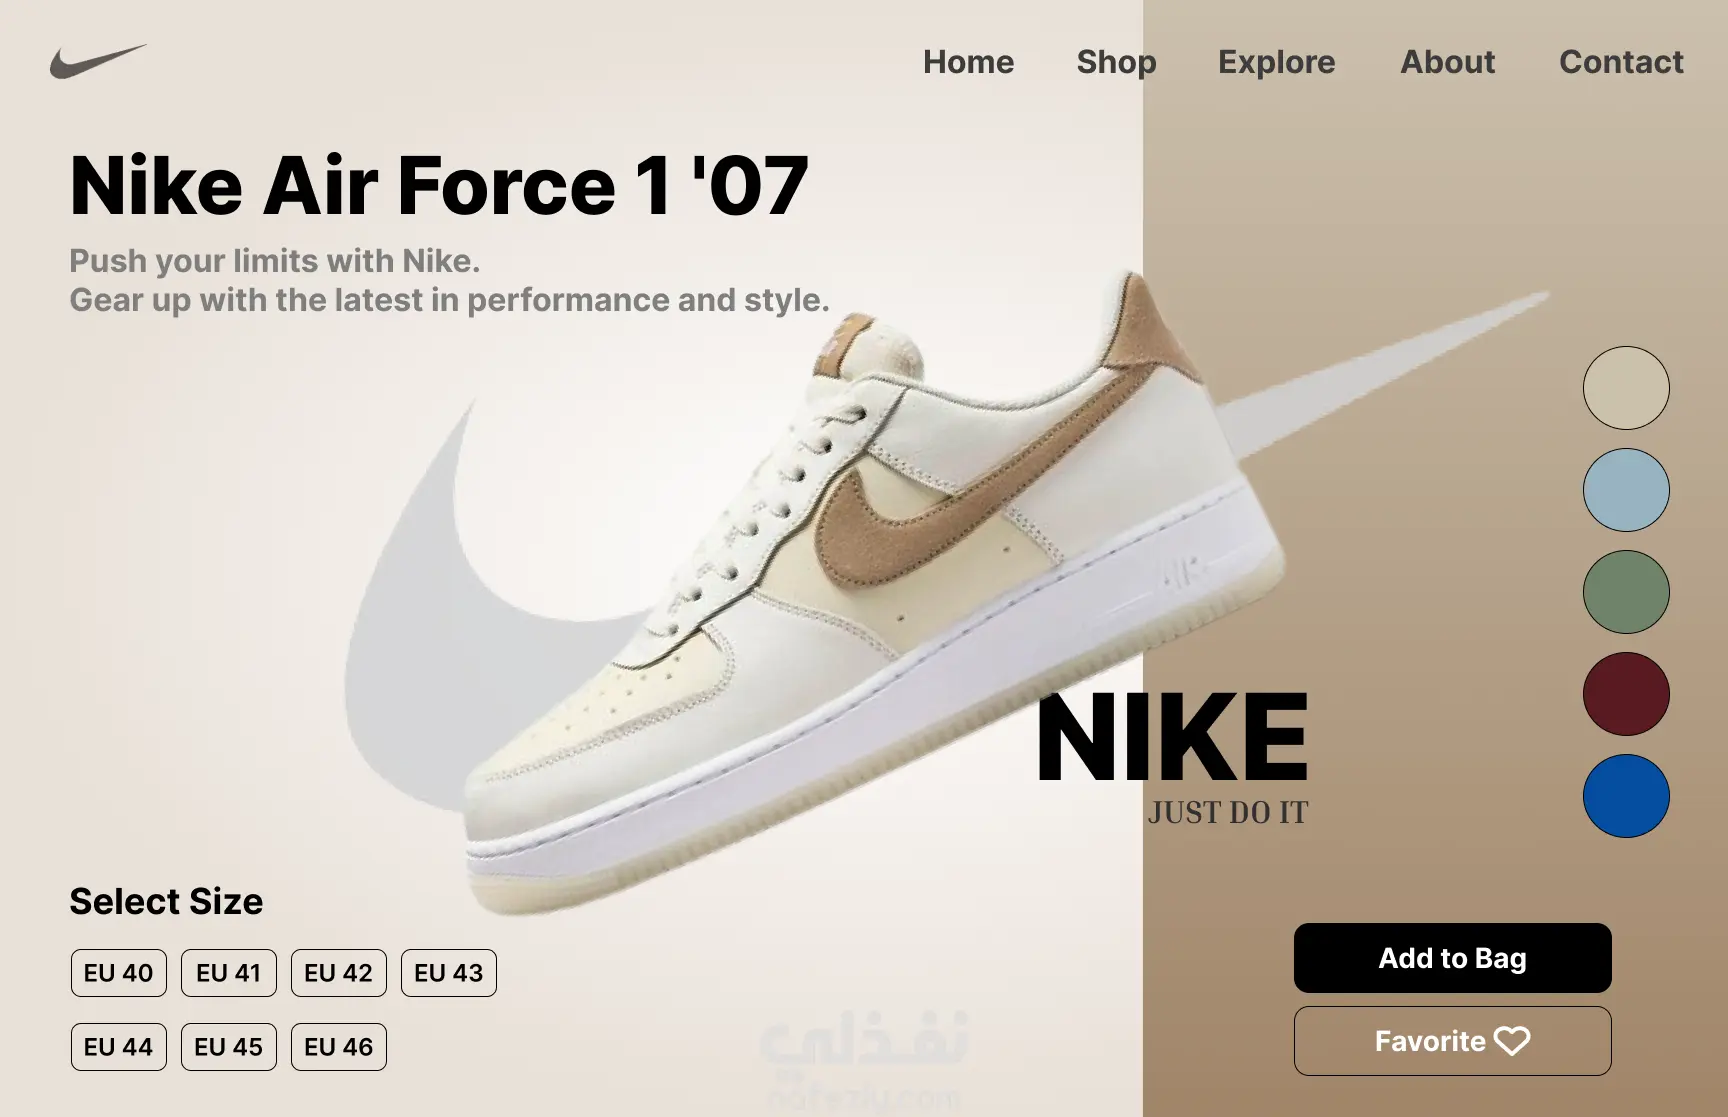Pick size EU 45
This screenshot has height=1117, width=1728.
click(x=229, y=1047)
